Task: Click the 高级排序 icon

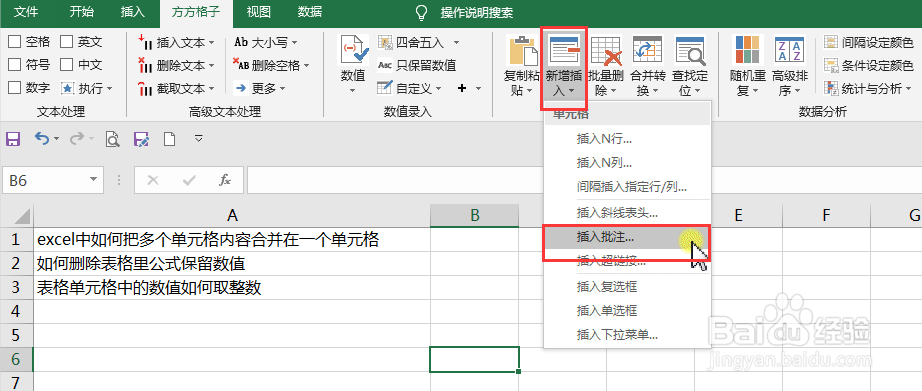Action: pos(790,50)
